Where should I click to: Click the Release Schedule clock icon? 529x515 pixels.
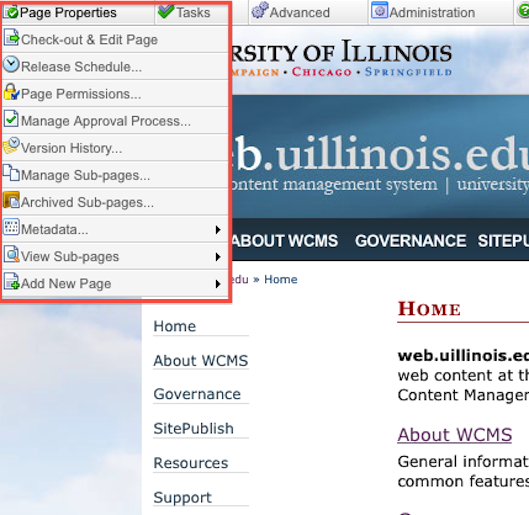pos(11,64)
